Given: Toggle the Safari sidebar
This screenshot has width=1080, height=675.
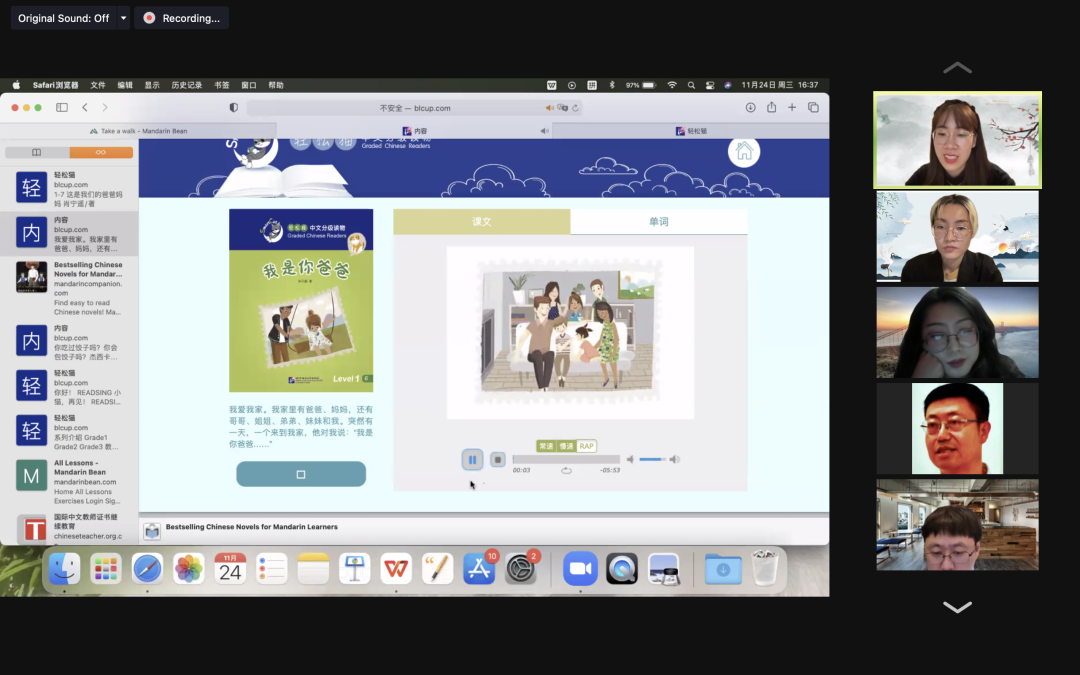Looking at the screenshot, I should [62, 107].
